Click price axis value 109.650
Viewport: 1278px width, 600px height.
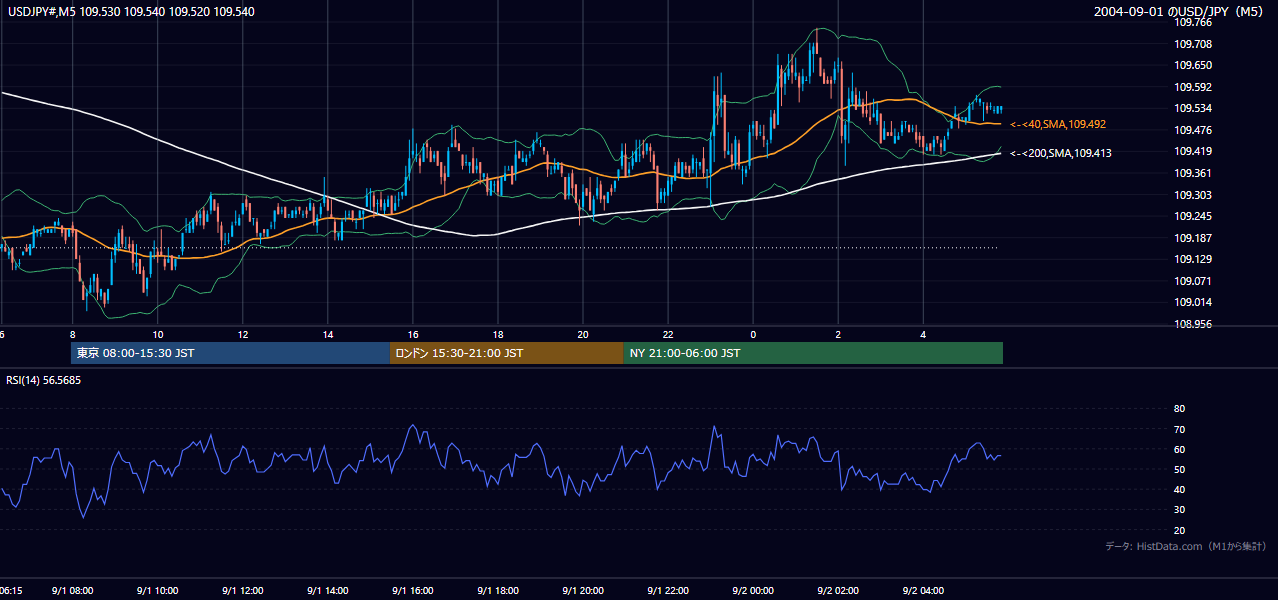(1193, 65)
